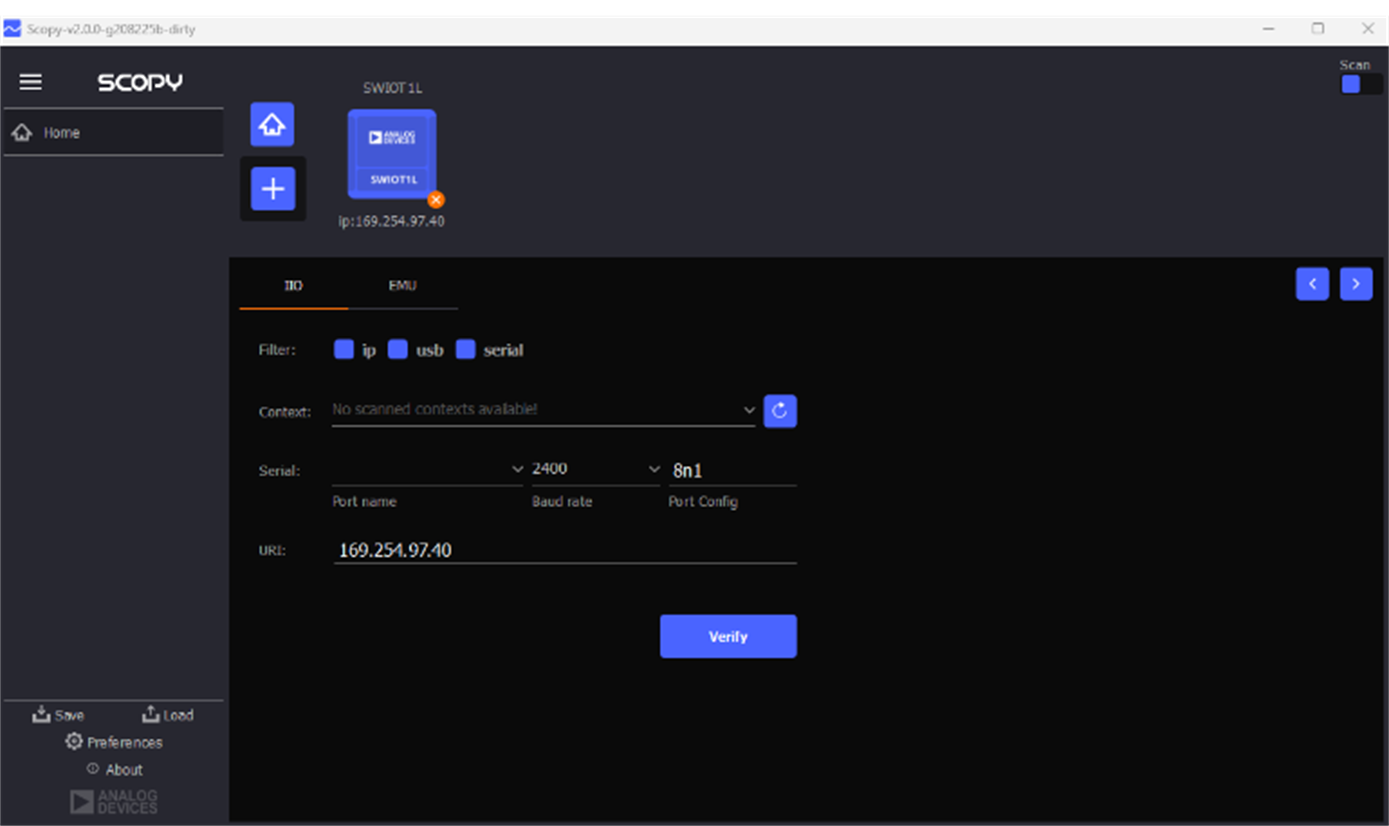This screenshot has height=826, width=1389.
Task: Open the hamburger menu icon
Action: click(31, 82)
